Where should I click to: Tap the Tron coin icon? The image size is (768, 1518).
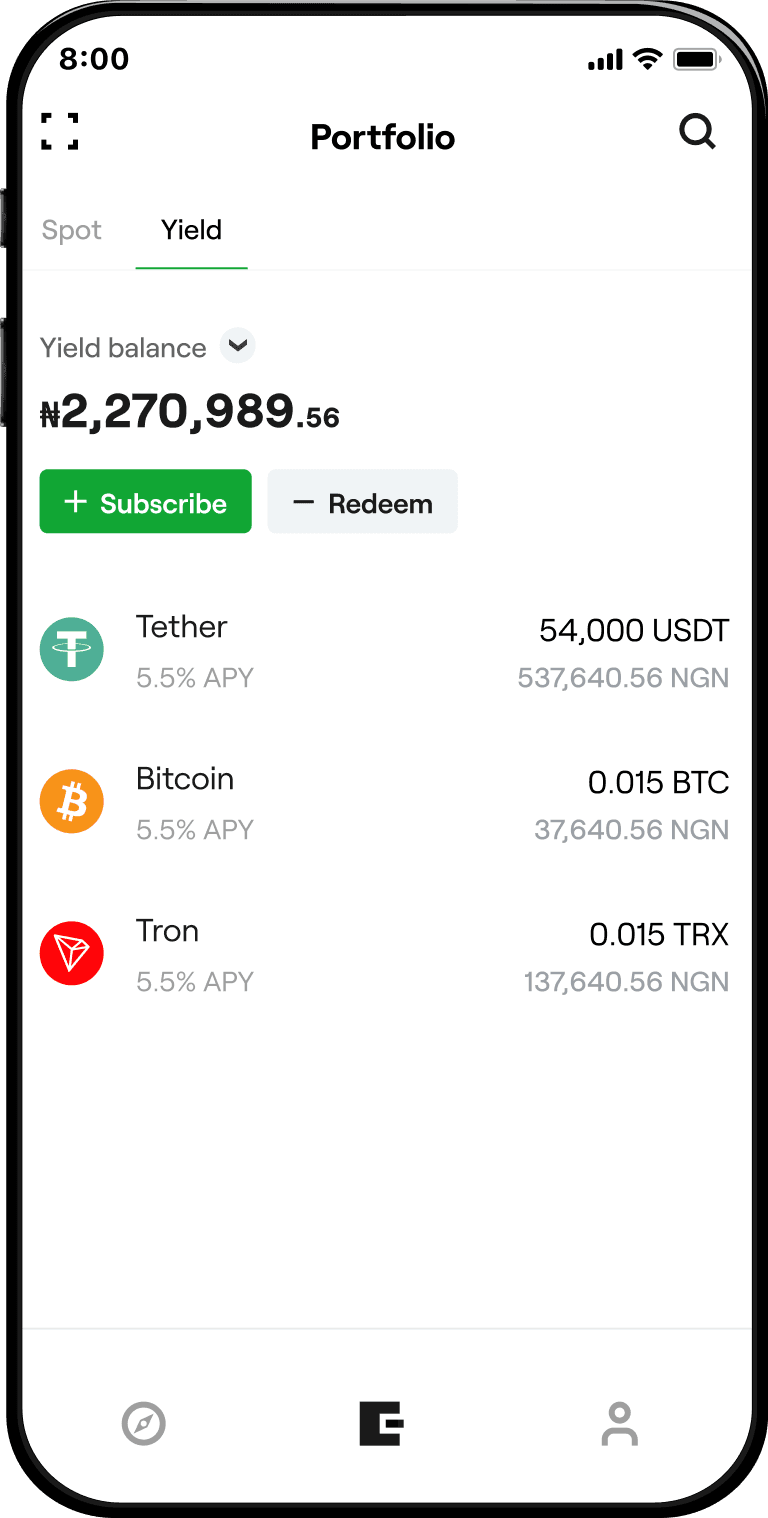tap(72, 954)
